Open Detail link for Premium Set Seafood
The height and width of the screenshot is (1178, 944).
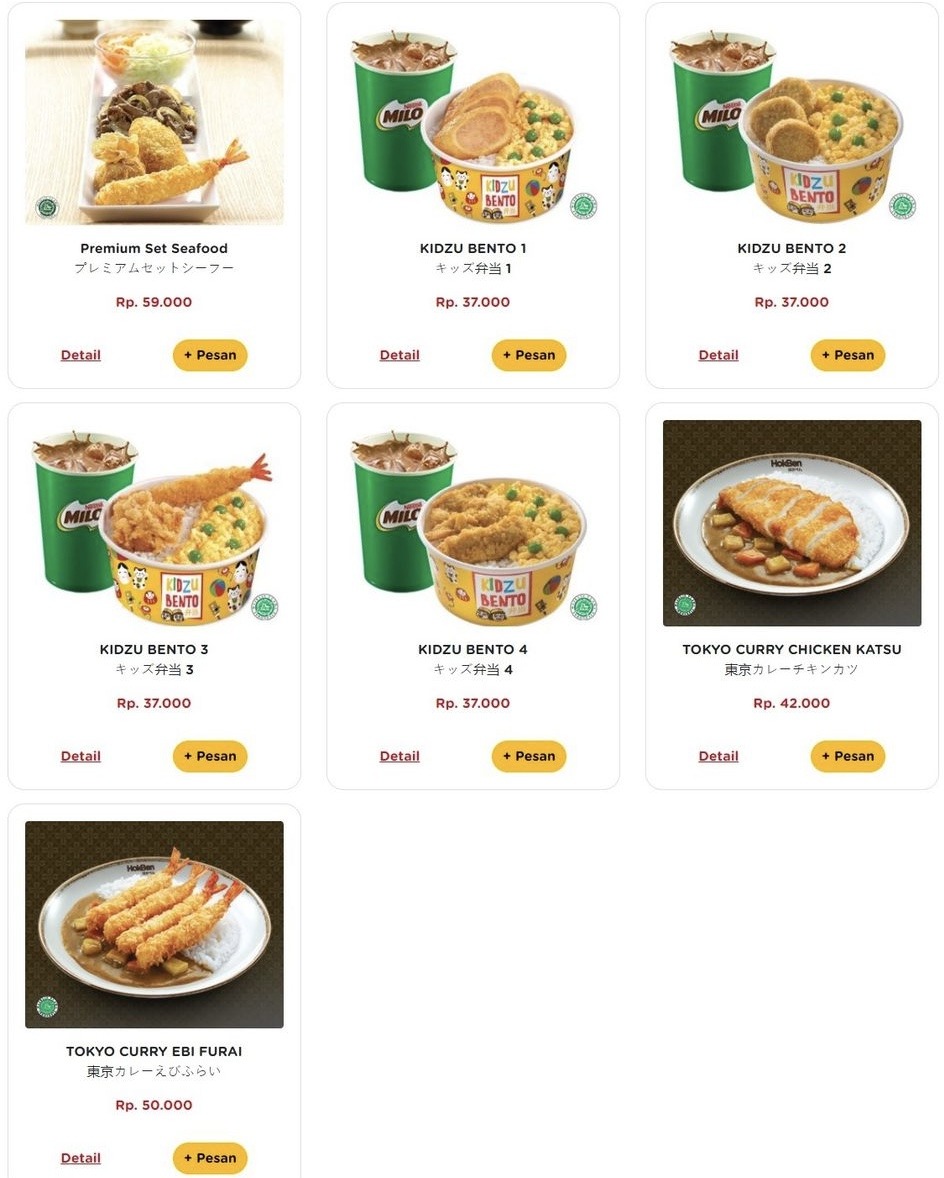click(80, 355)
